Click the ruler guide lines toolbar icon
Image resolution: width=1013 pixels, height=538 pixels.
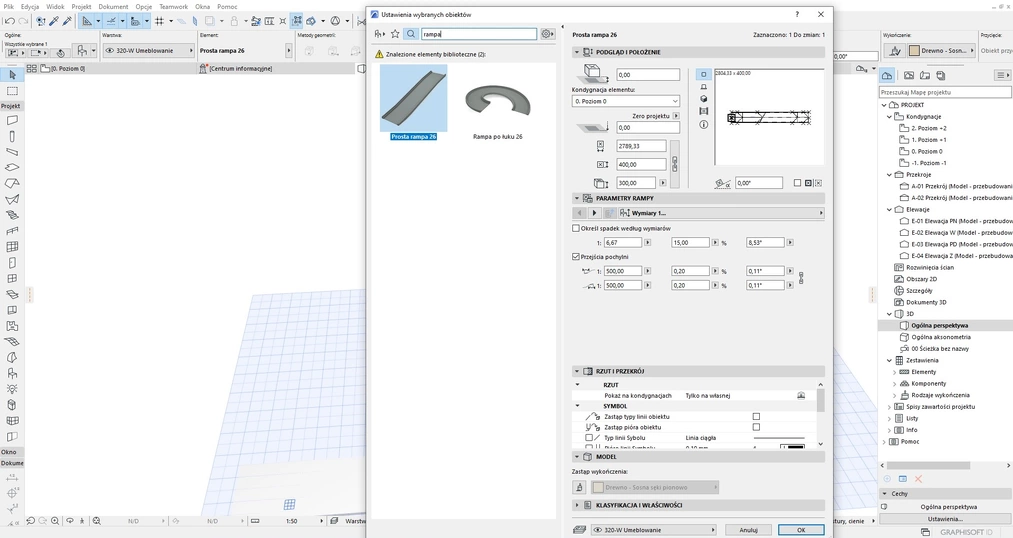tap(86, 21)
